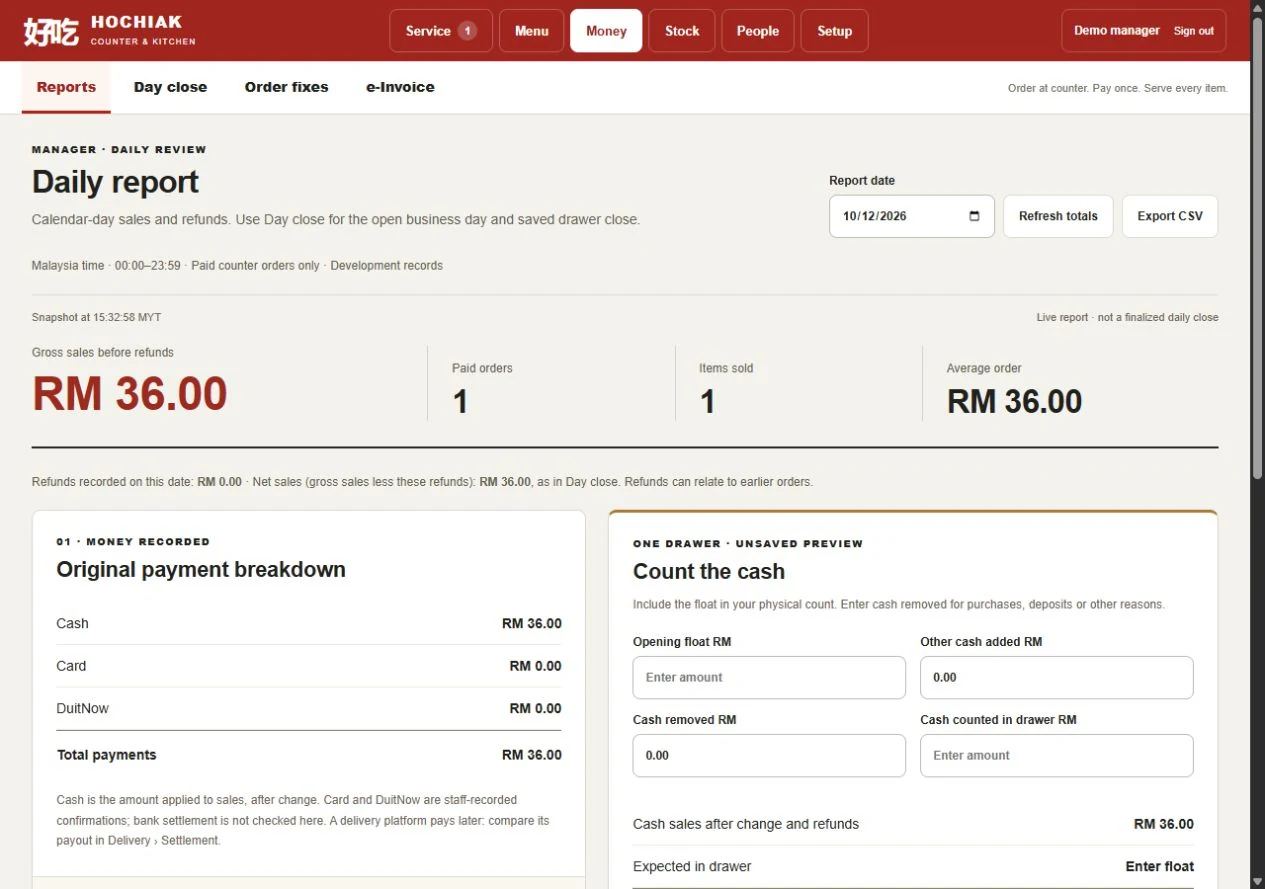Click the Paid orders count
1265x889 pixels.
tap(460, 402)
